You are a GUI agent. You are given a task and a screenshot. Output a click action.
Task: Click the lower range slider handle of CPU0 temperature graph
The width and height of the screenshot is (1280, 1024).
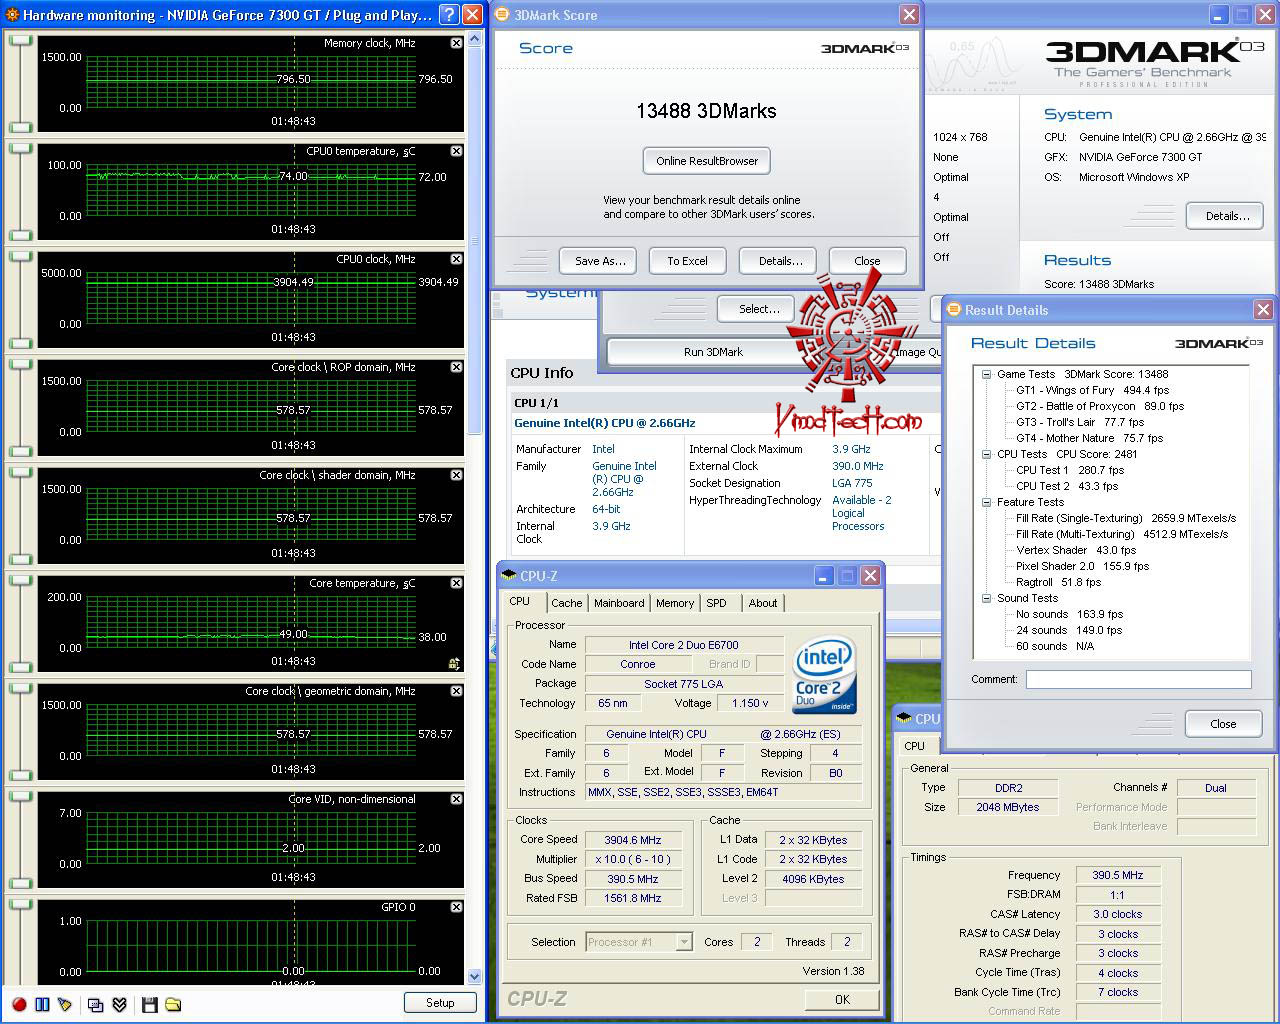click(x=20, y=234)
